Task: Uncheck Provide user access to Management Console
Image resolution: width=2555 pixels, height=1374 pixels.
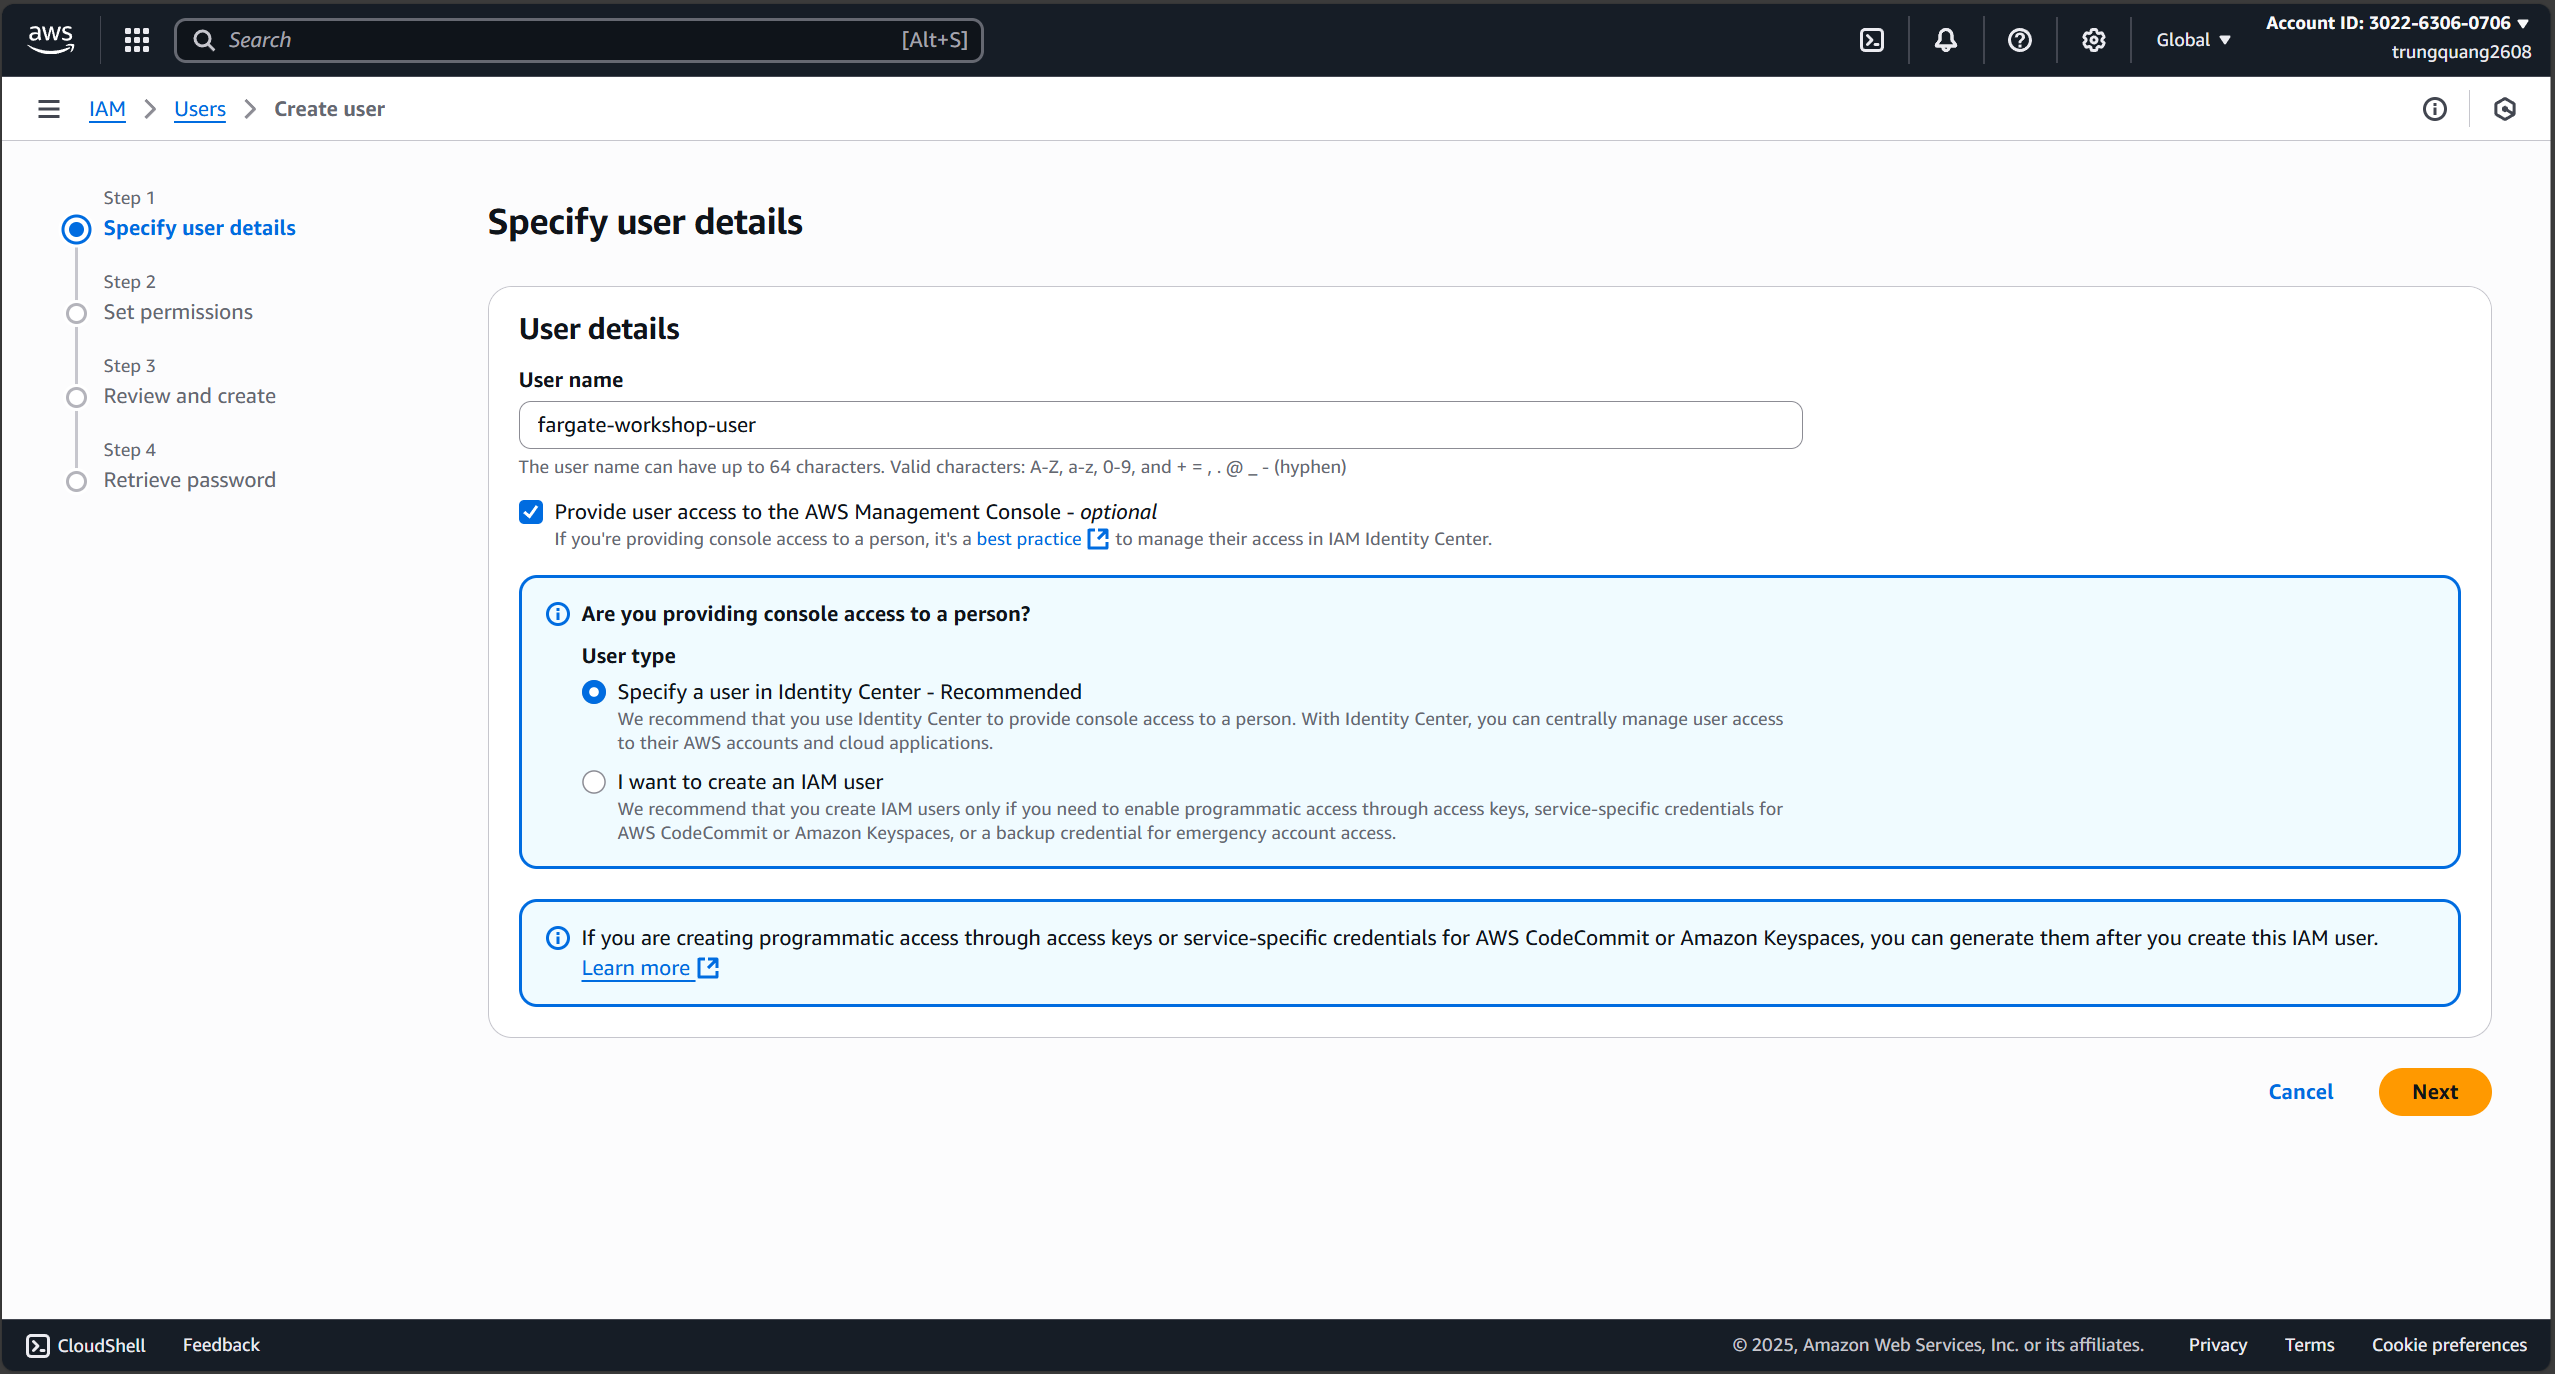Action: (x=531, y=512)
